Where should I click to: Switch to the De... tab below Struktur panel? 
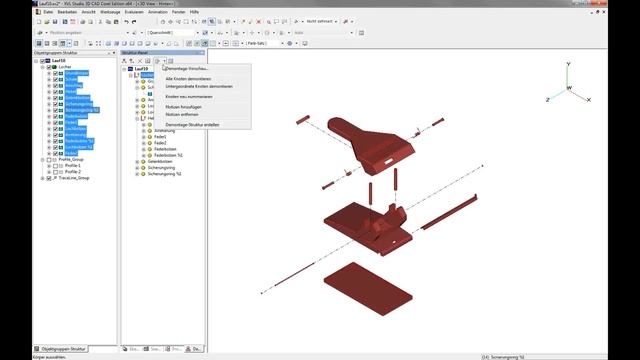click(x=193, y=349)
